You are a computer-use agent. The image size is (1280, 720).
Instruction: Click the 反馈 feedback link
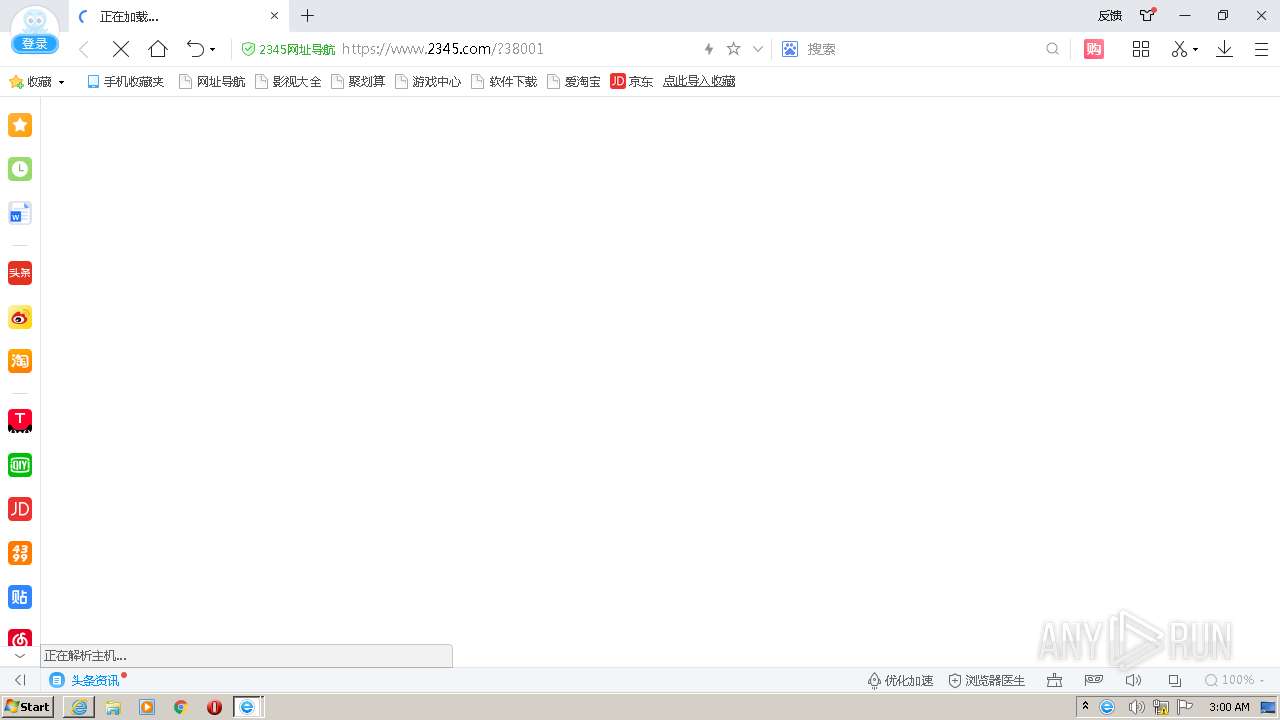click(1110, 16)
